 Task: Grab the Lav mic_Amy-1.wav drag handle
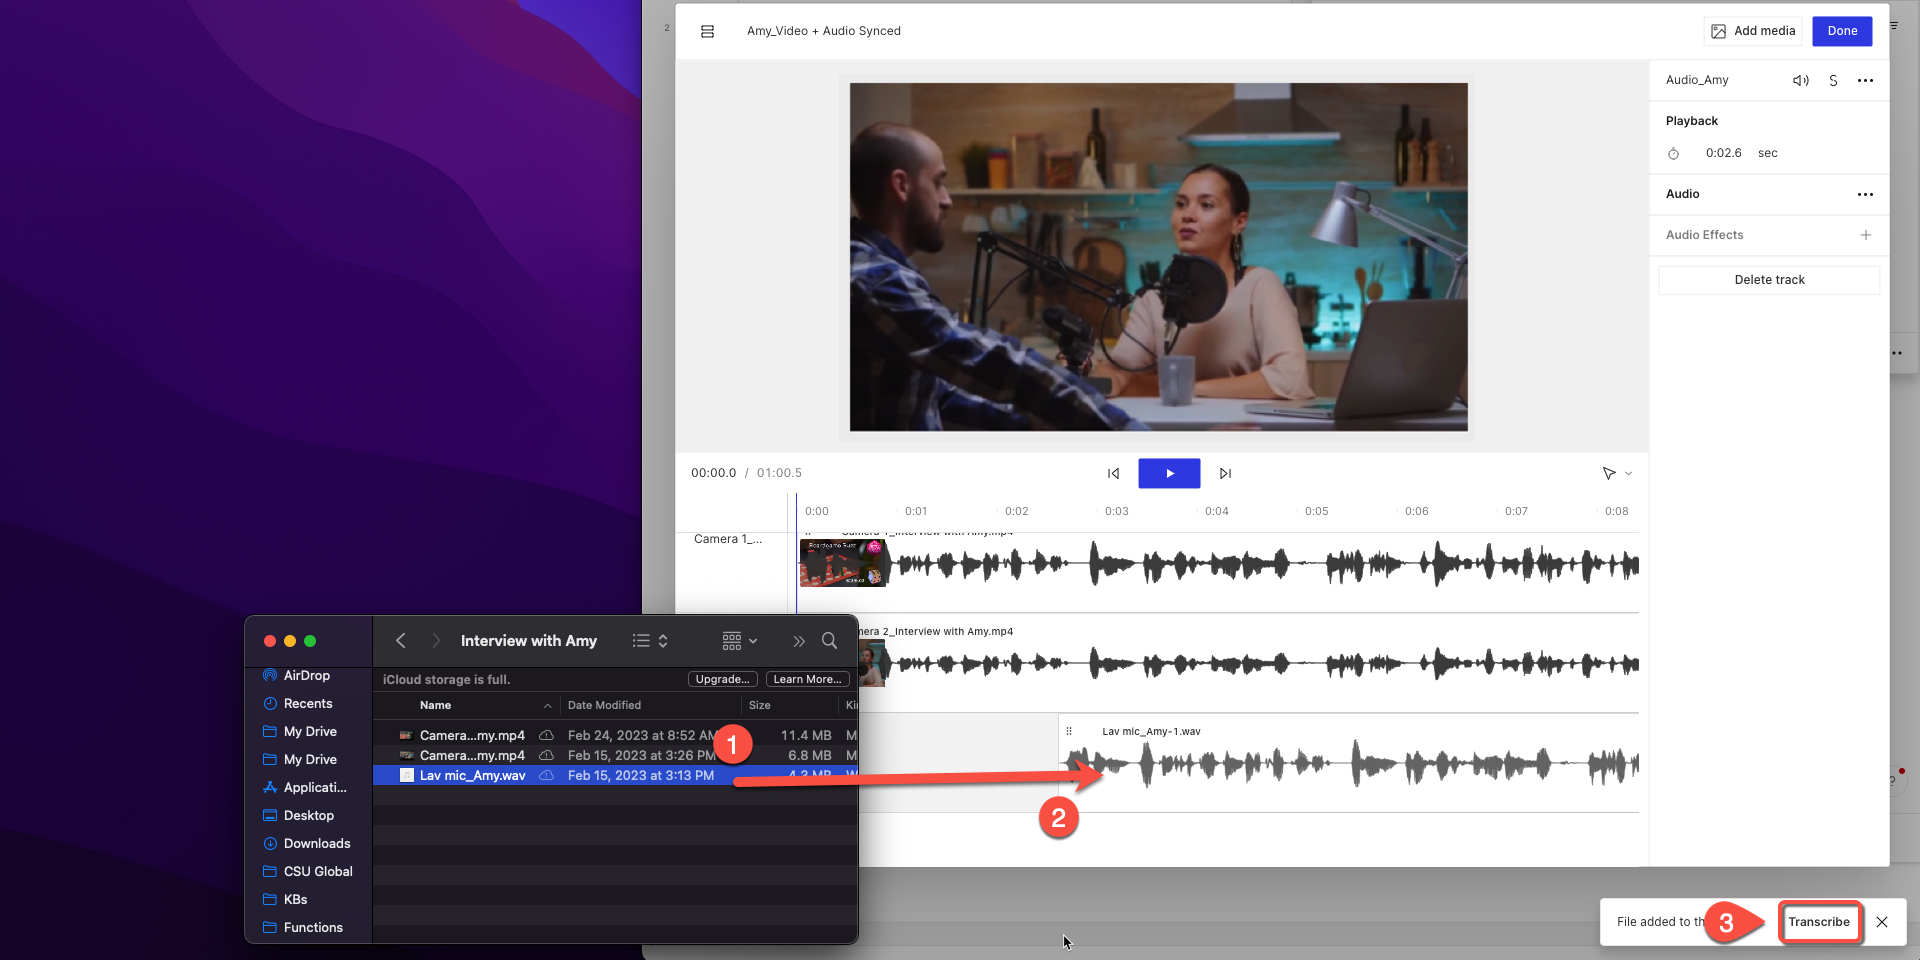(x=1069, y=731)
